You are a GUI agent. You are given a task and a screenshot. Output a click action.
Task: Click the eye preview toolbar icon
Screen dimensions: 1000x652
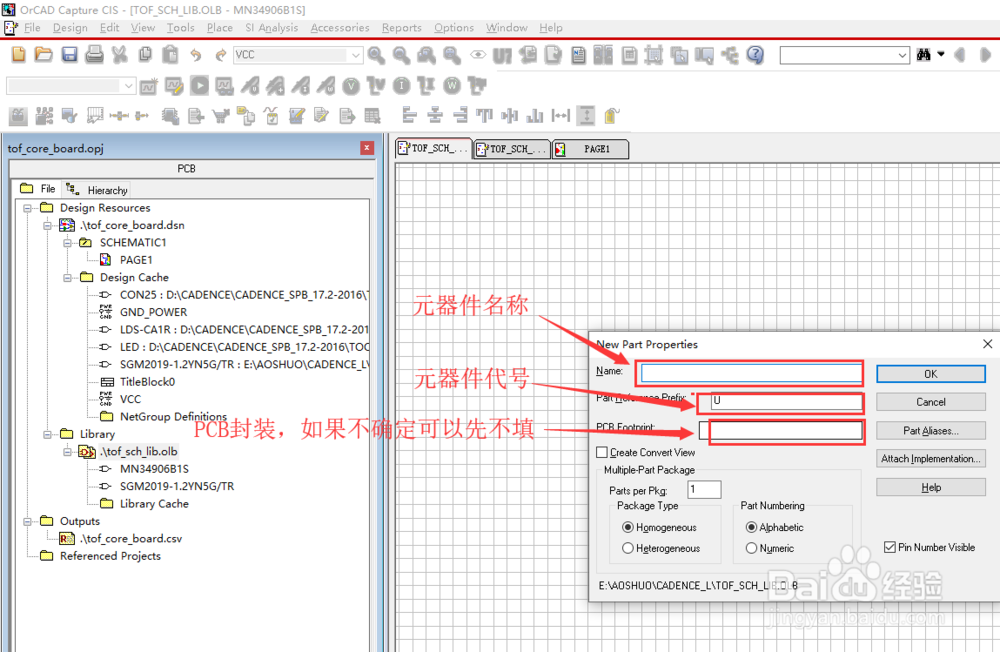point(478,55)
